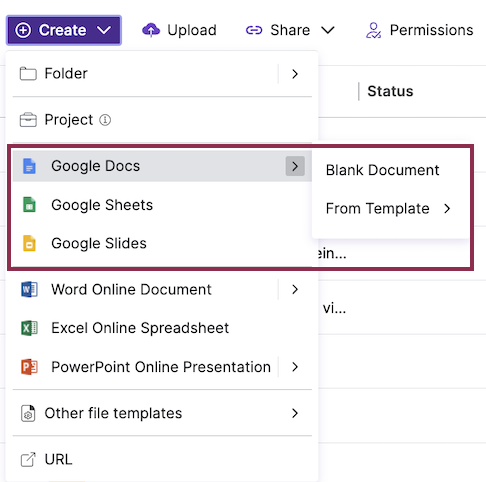Click the Permissions user icon
Image resolution: width=486 pixels, height=482 pixels.
(x=373, y=30)
